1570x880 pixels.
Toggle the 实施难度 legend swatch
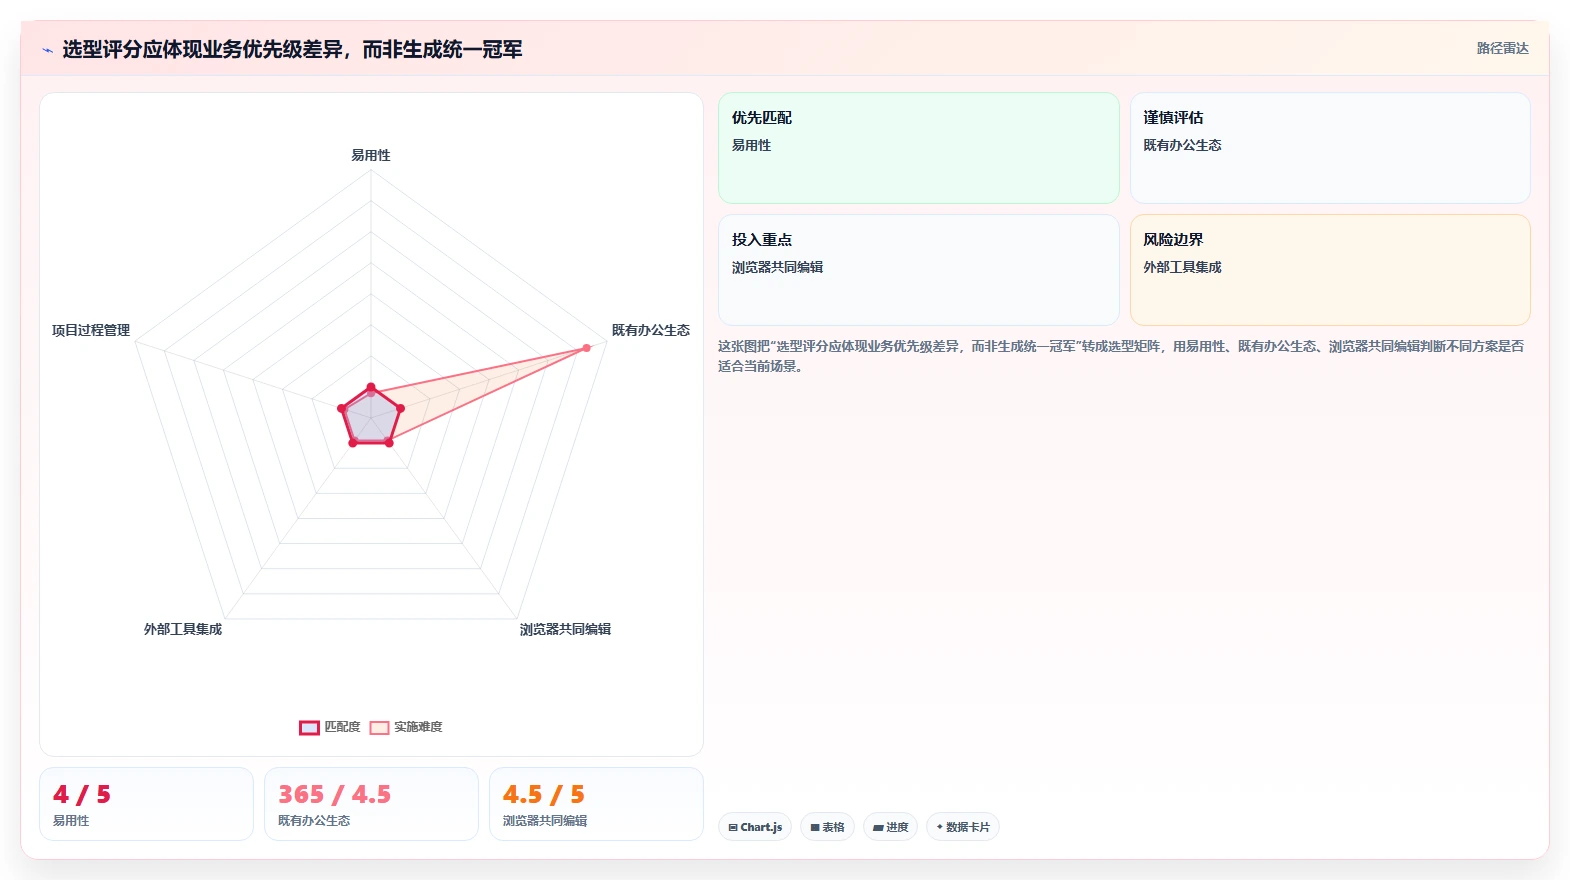pos(379,728)
